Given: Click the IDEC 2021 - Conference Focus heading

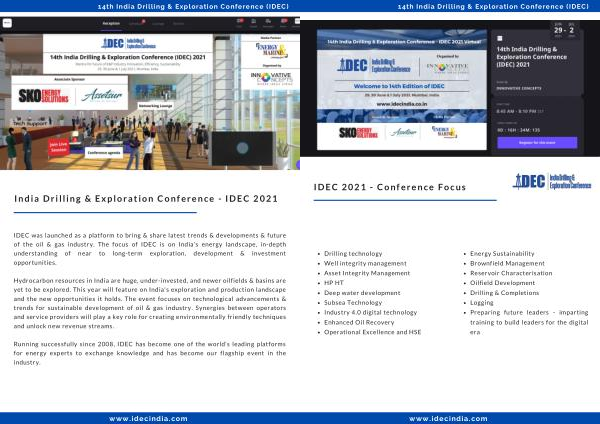Looking at the screenshot, I should (390, 187).
